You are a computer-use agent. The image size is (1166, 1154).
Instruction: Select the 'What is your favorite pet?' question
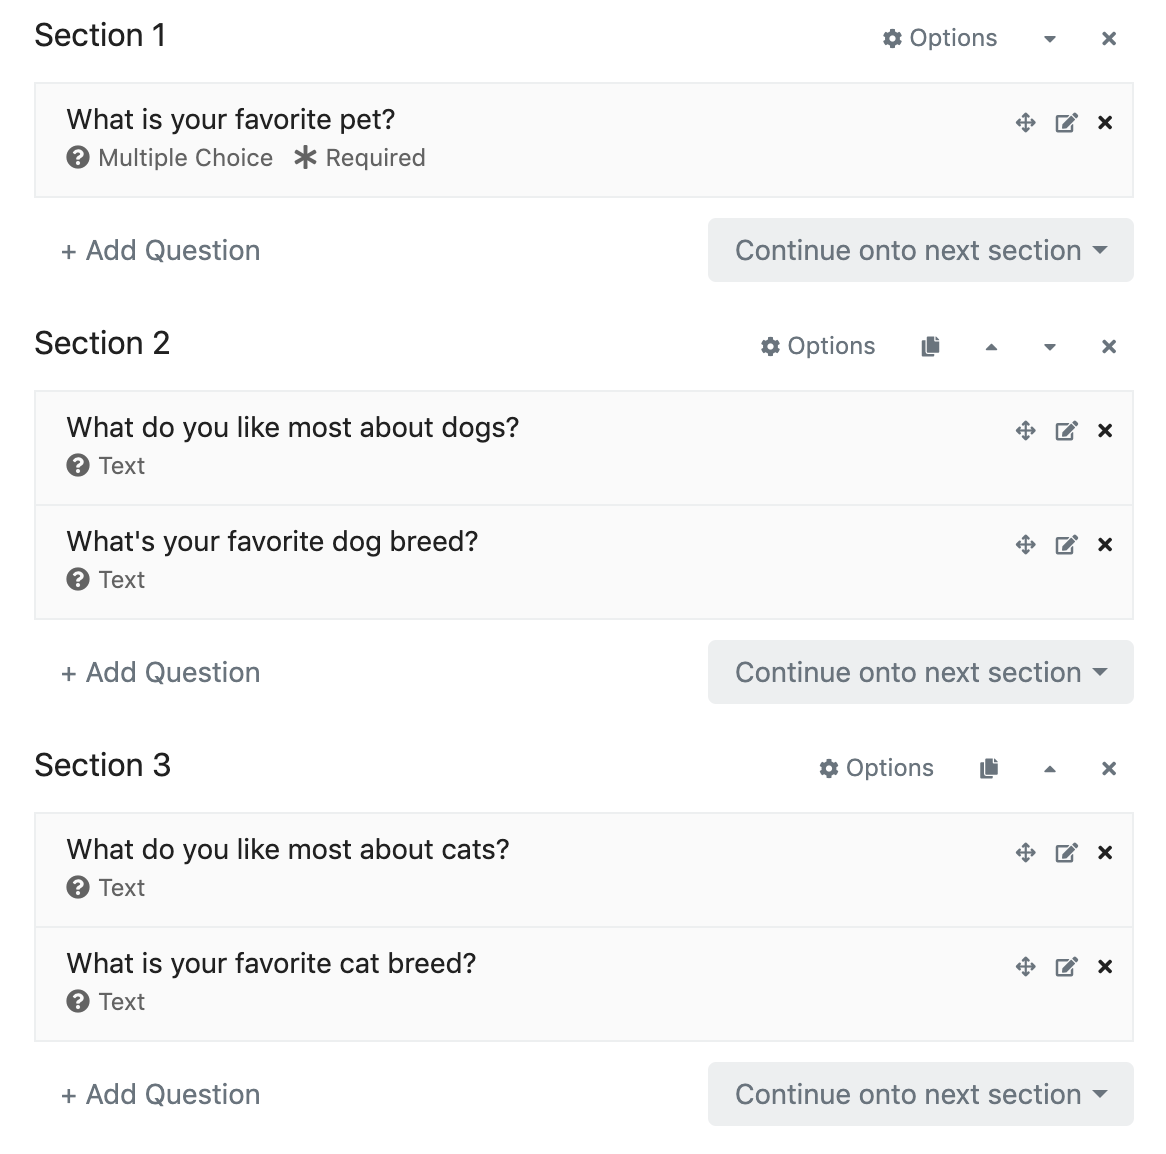click(231, 120)
